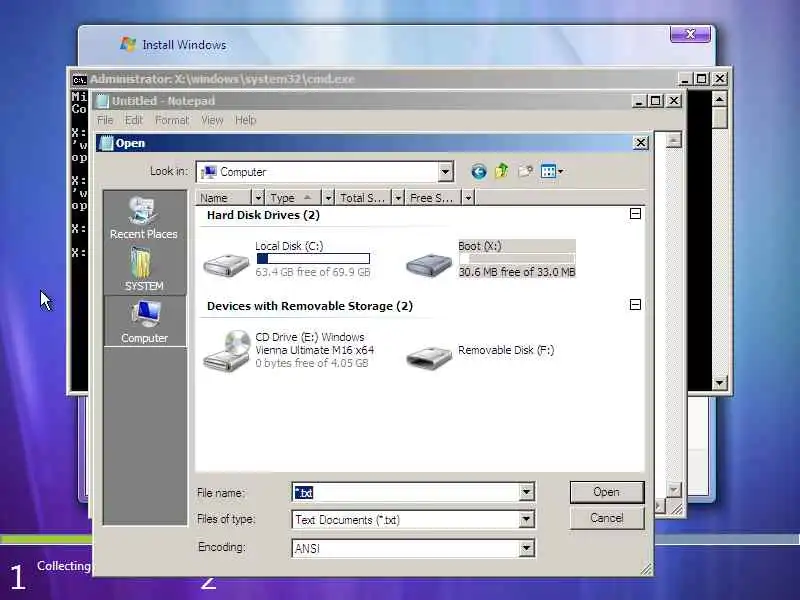800x600 pixels.
Task: Expand the Files of type dropdown
Action: (526, 520)
